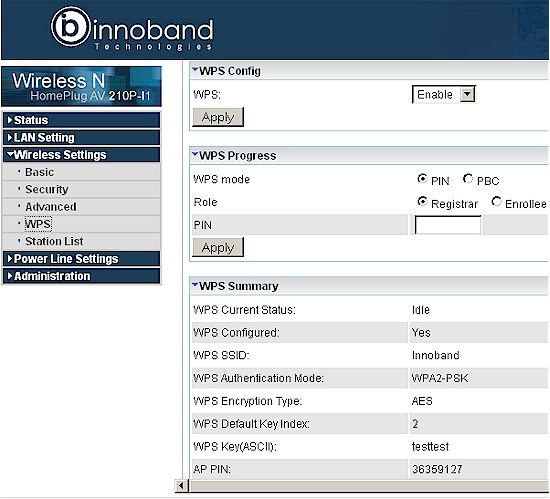Click the WPS Current Status value Idle
The width and height of the screenshot is (550, 499).
(421, 310)
